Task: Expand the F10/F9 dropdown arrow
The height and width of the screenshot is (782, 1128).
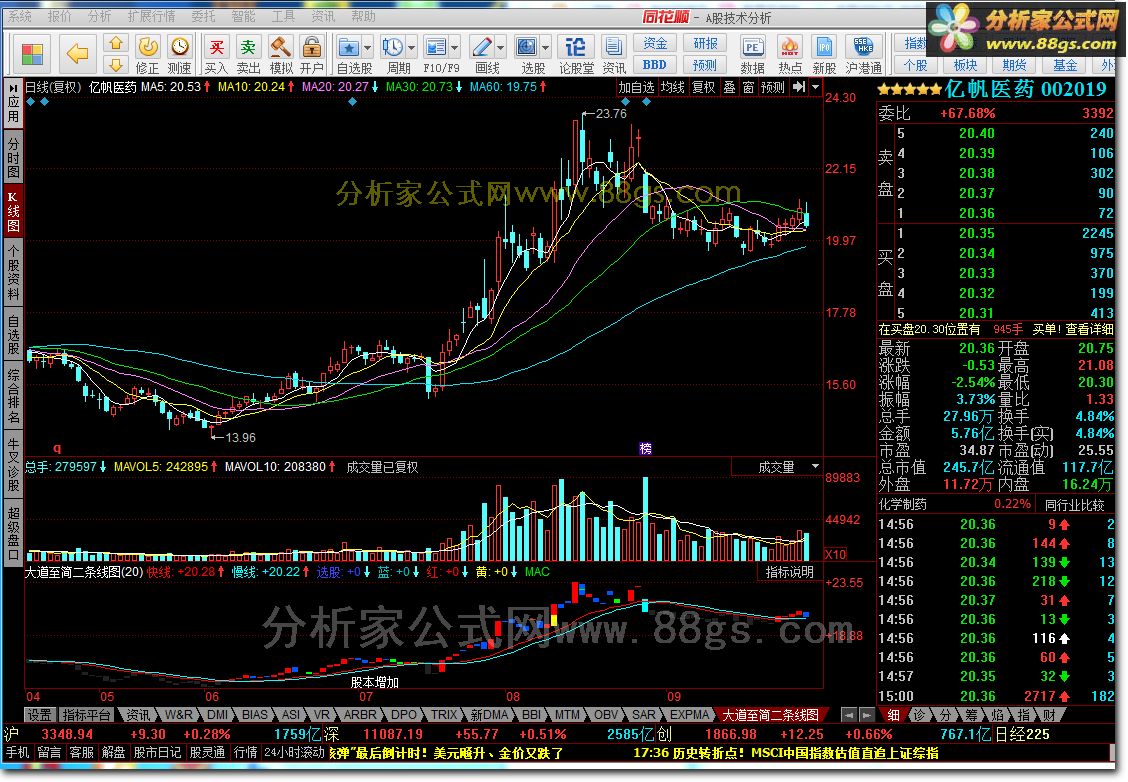Action: [x=455, y=48]
